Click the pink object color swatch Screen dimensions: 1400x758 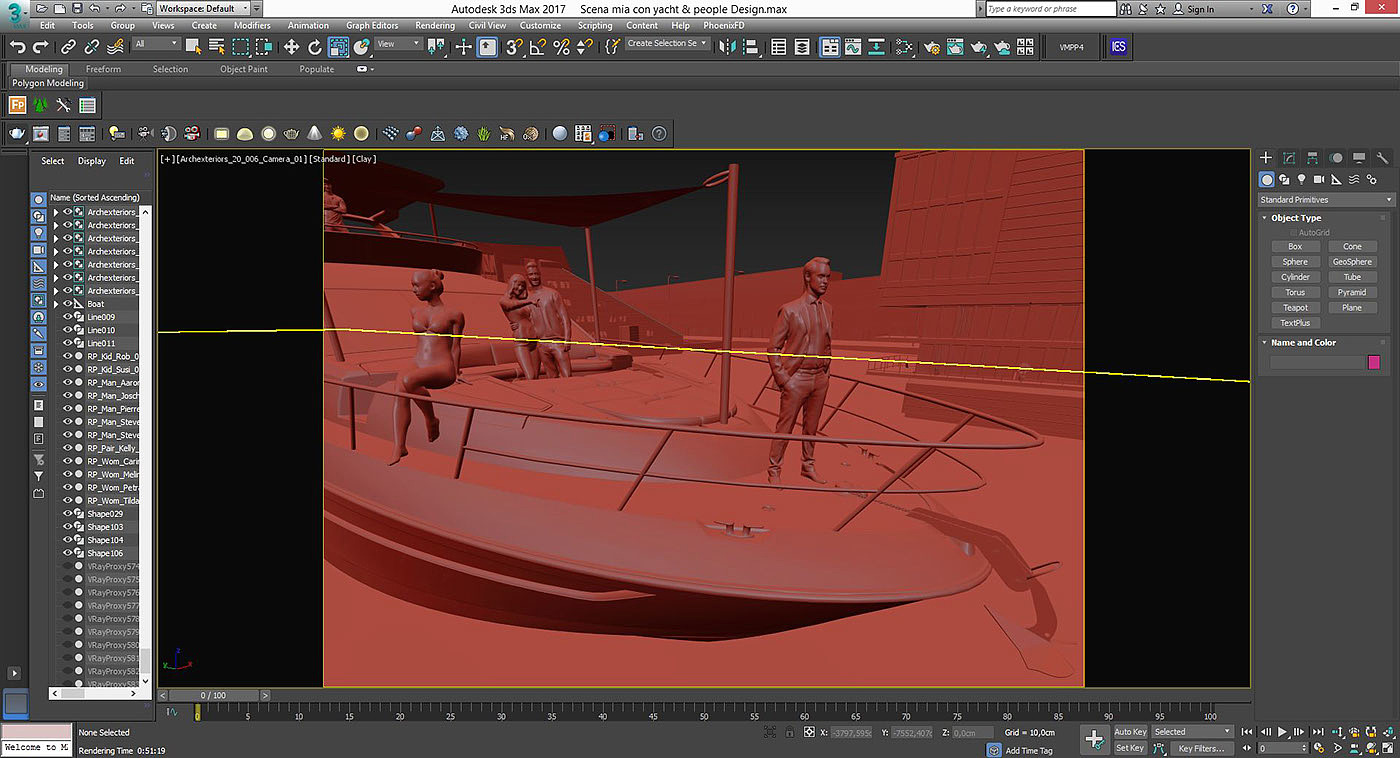[x=1374, y=362]
